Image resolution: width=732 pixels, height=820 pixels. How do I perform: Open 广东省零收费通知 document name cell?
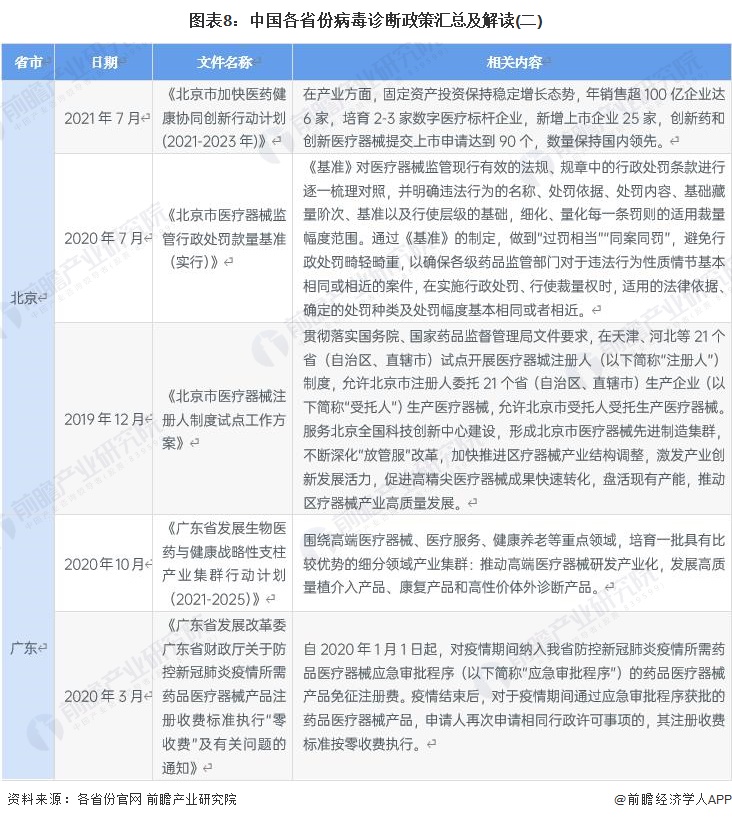click(x=223, y=696)
